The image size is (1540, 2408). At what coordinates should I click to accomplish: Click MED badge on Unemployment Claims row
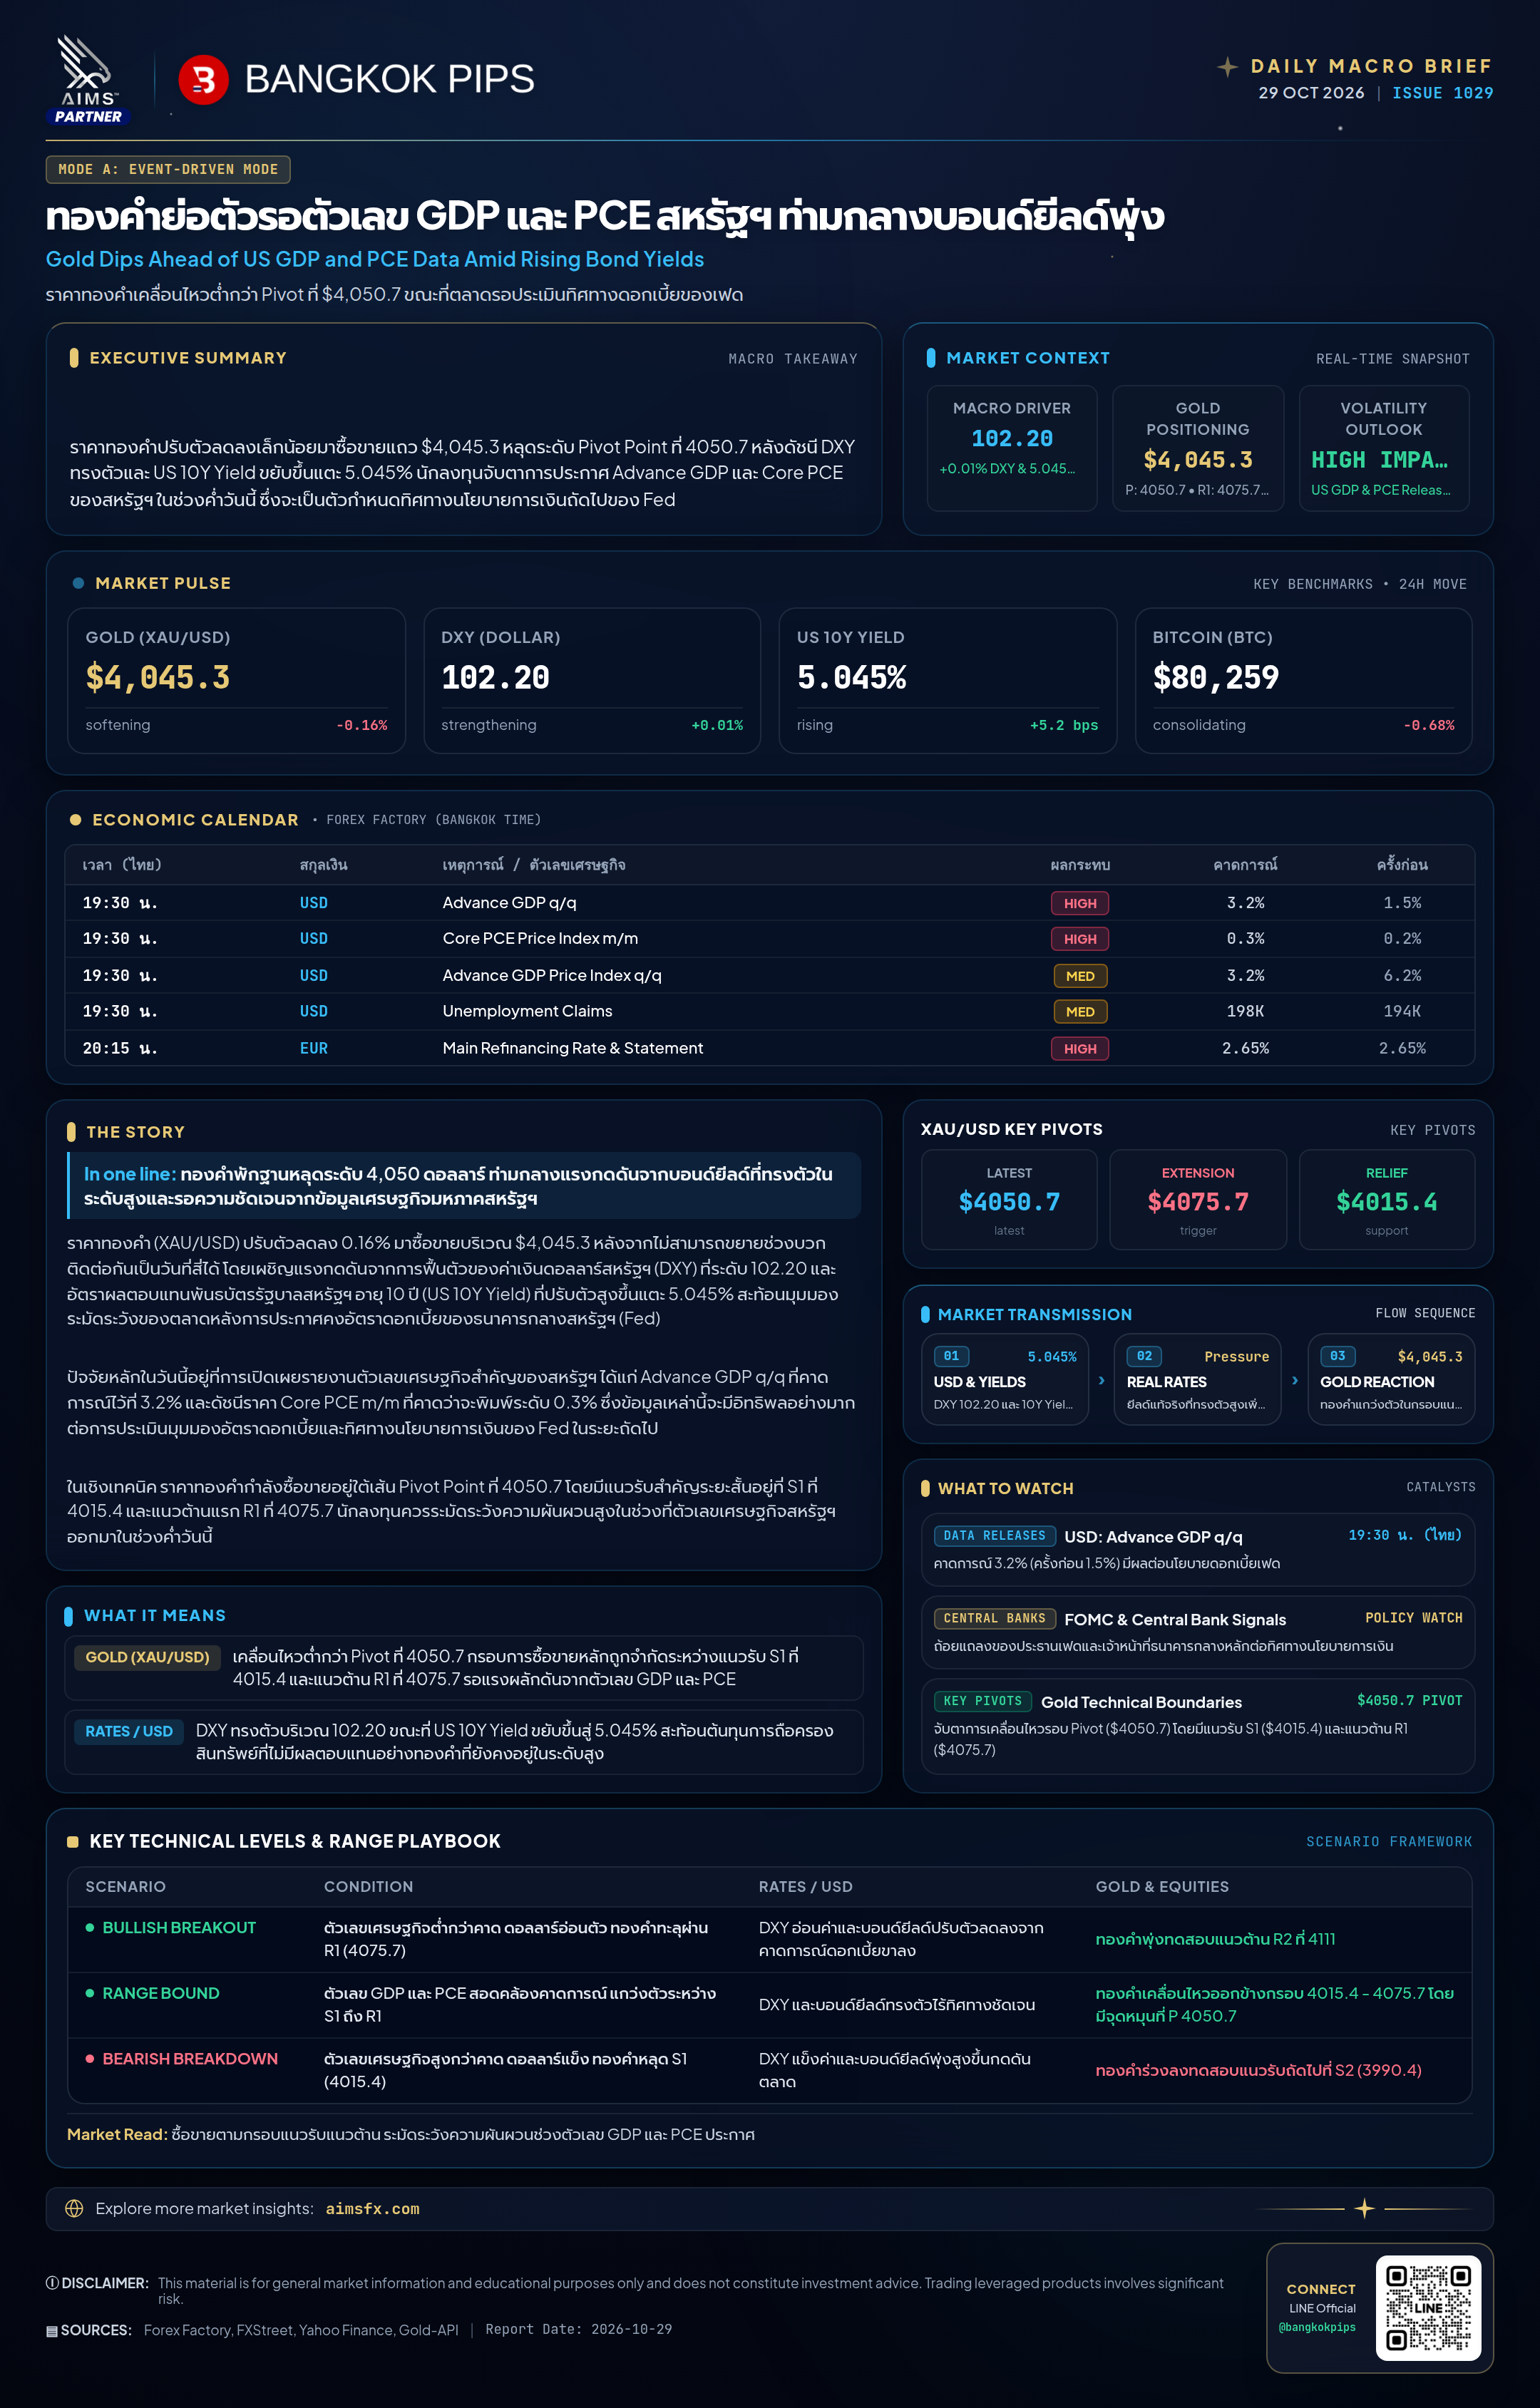pos(1080,1012)
